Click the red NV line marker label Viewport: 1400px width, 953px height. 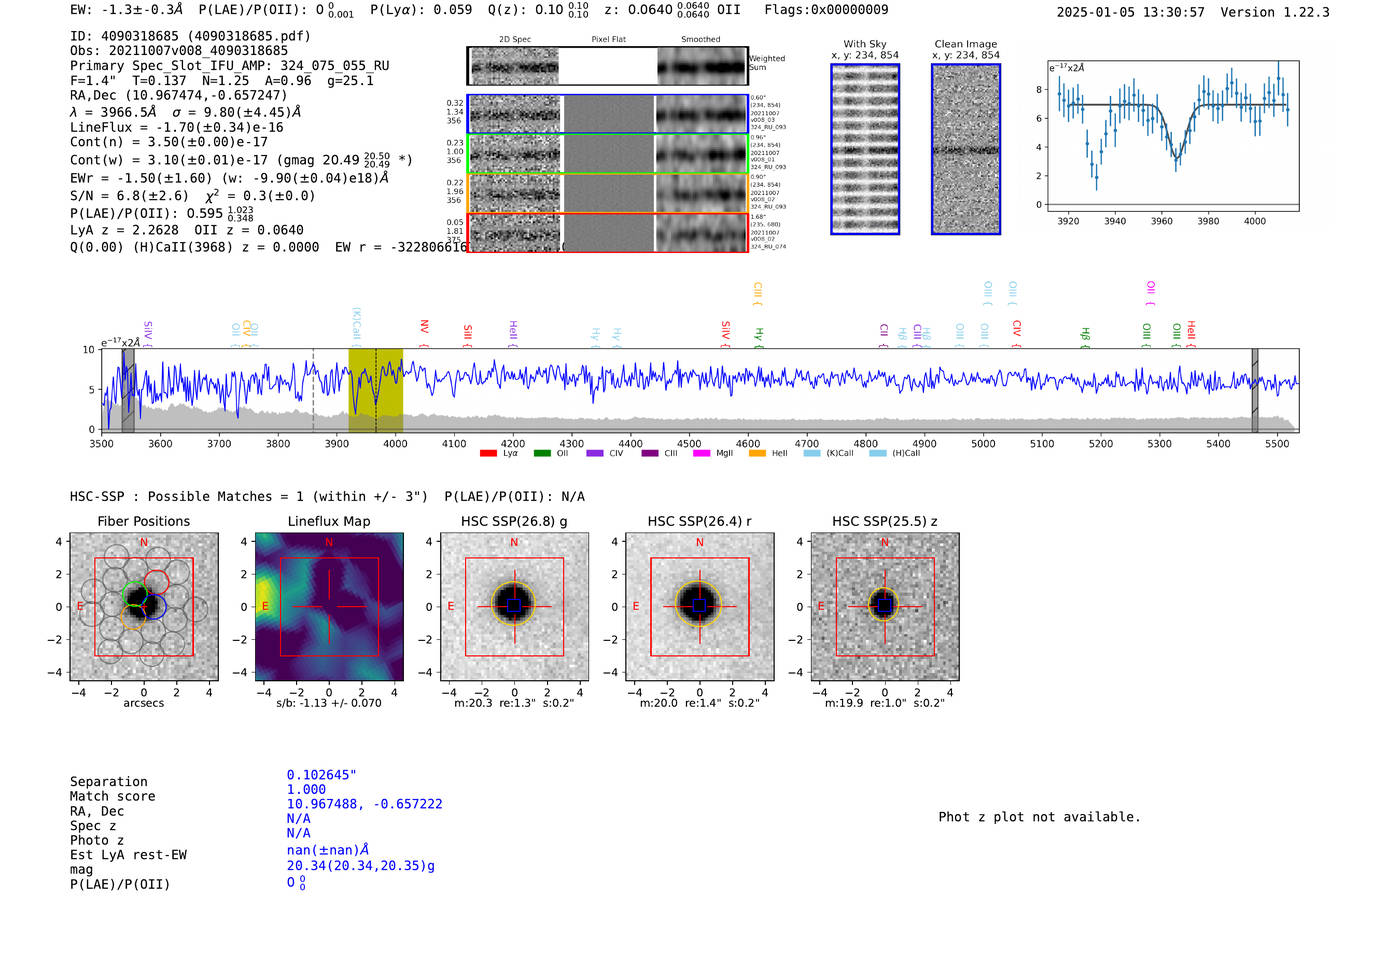(x=424, y=328)
